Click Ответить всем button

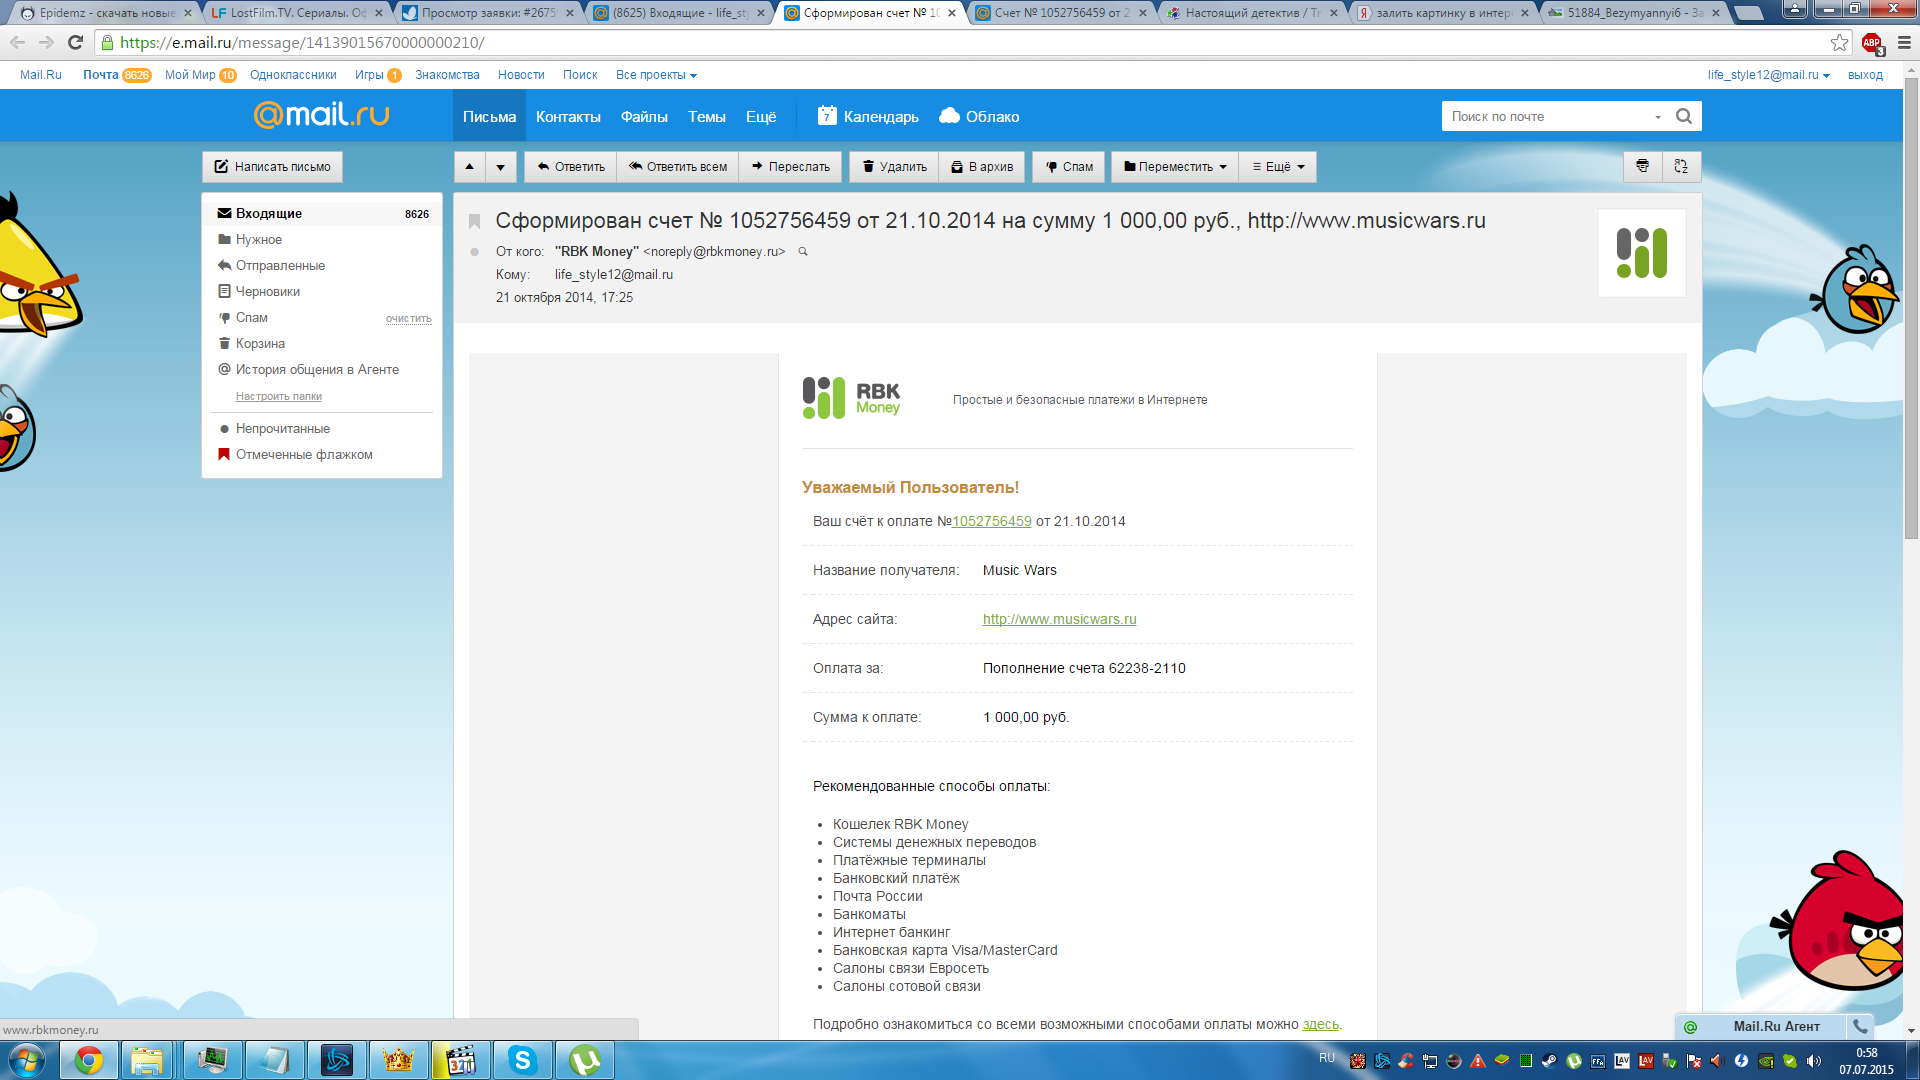click(x=678, y=167)
